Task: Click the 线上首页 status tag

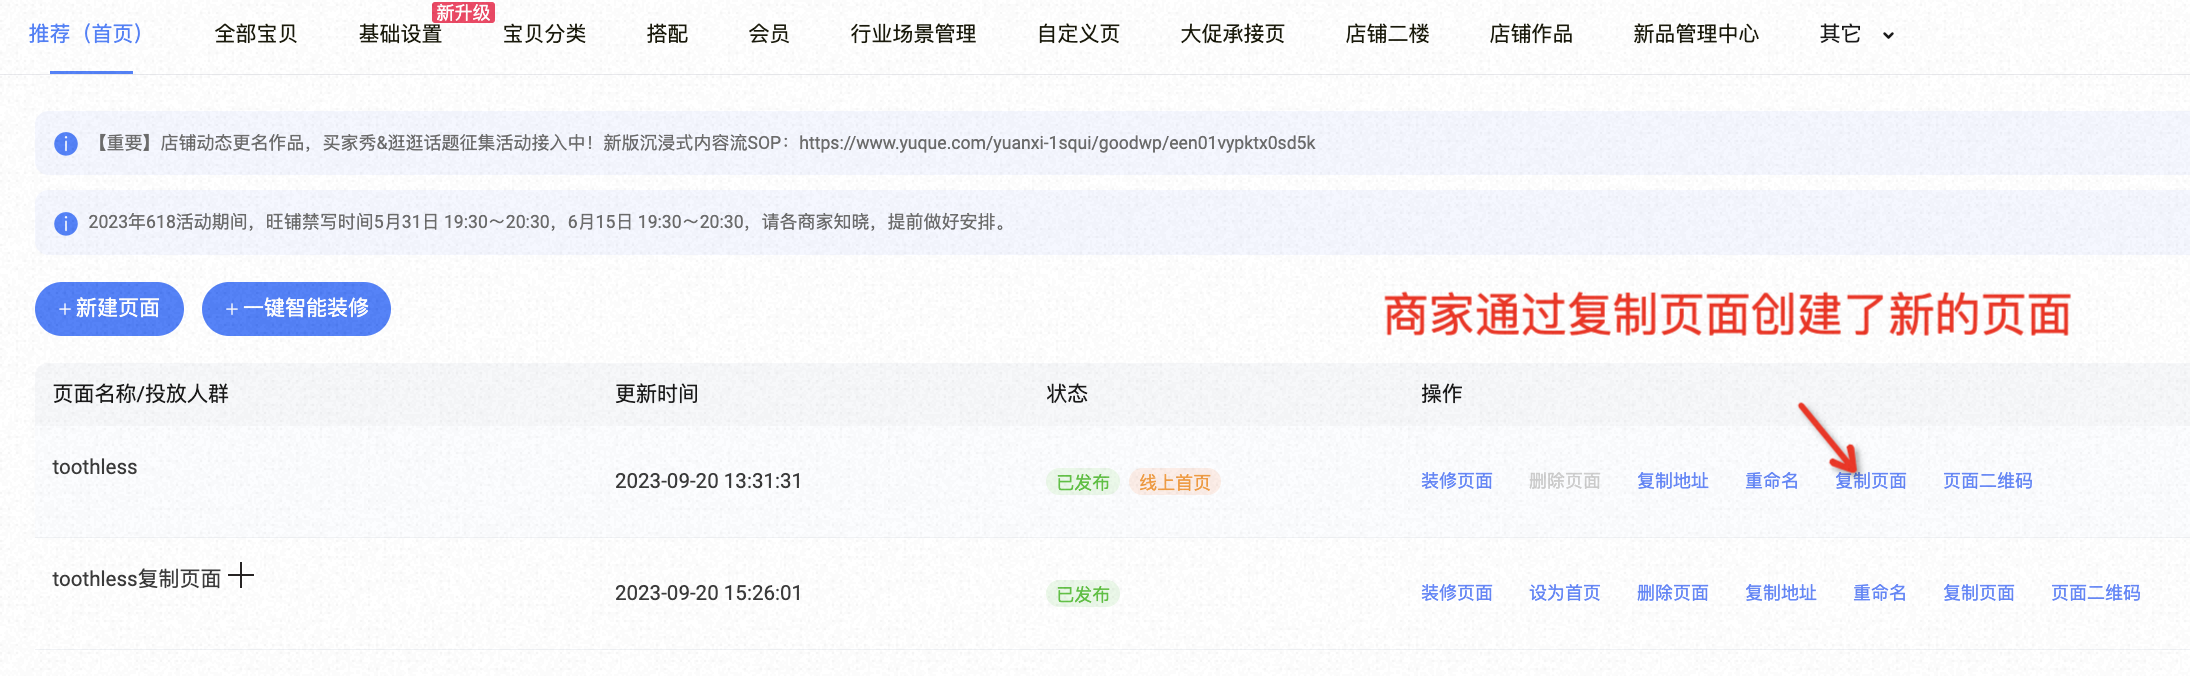Action: (x=1175, y=483)
